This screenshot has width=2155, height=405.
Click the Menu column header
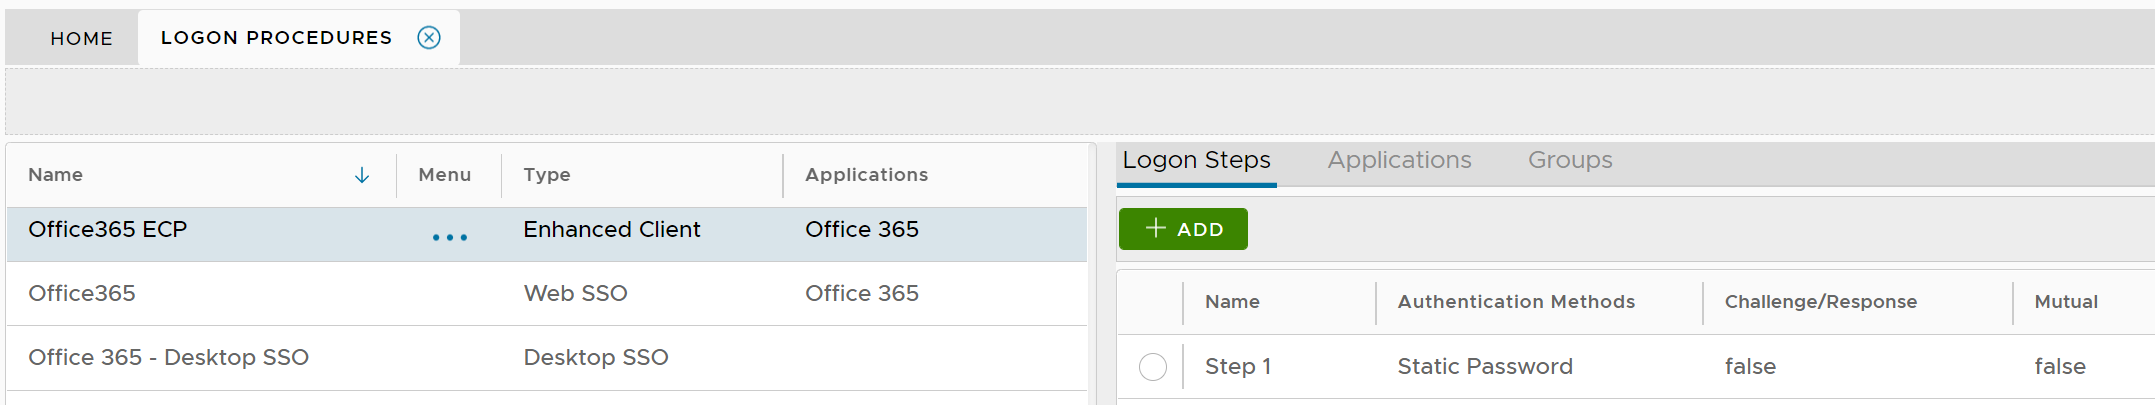pyautogui.click(x=444, y=175)
